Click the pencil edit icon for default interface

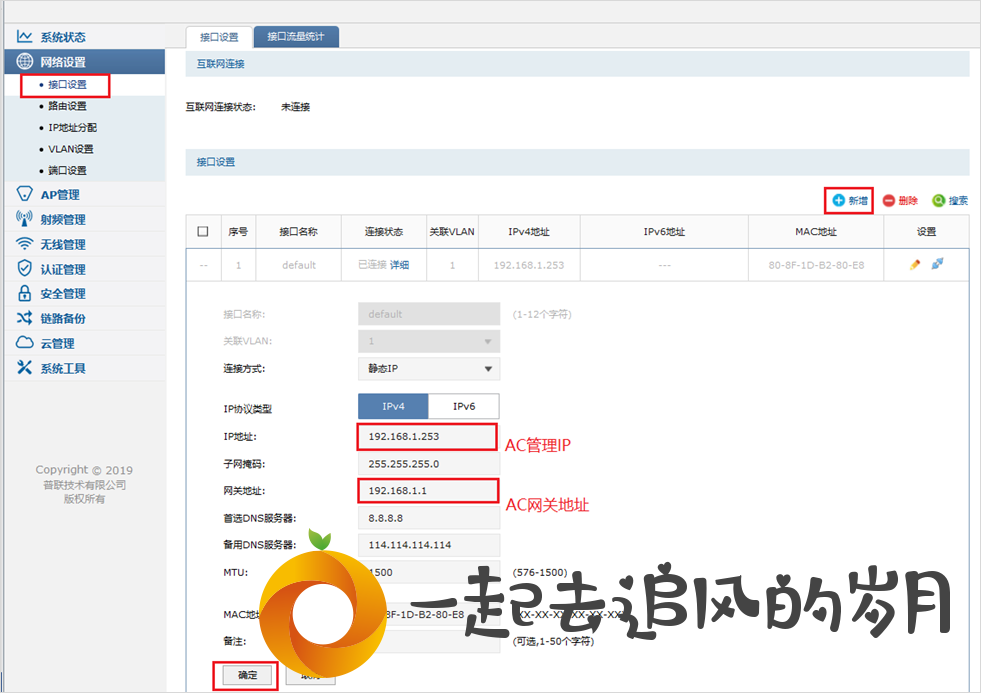[914, 265]
